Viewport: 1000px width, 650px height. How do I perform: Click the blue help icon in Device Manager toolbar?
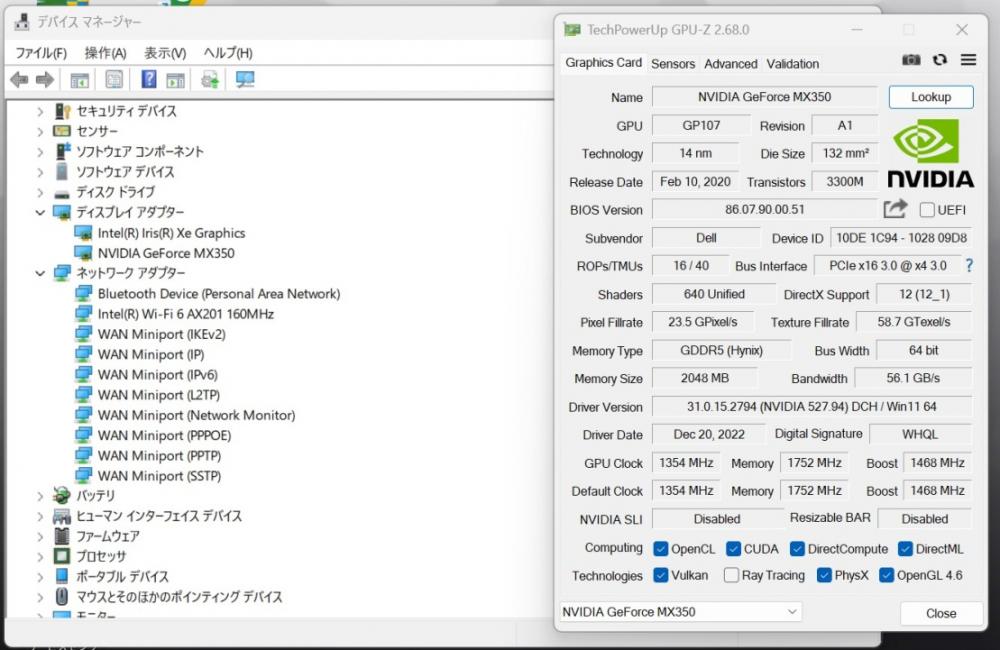click(x=148, y=80)
